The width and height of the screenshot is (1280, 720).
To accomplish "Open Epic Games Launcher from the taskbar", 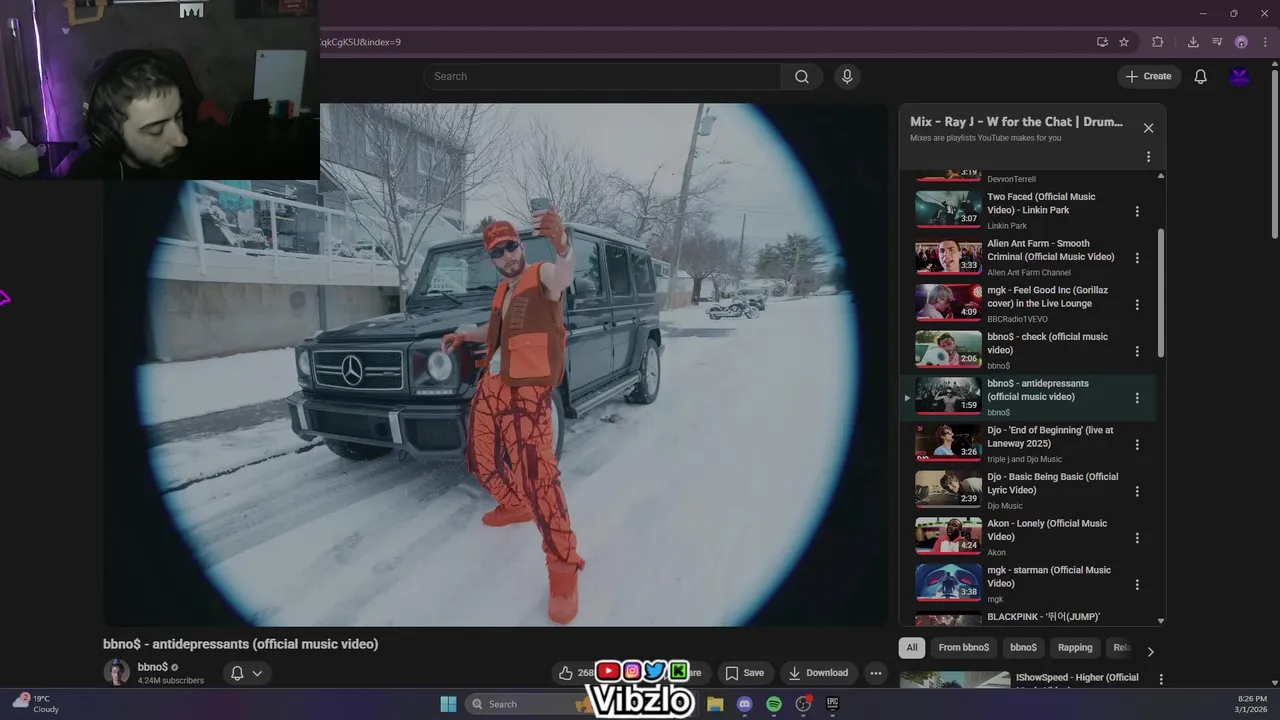I will pyautogui.click(x=832, y=704).
